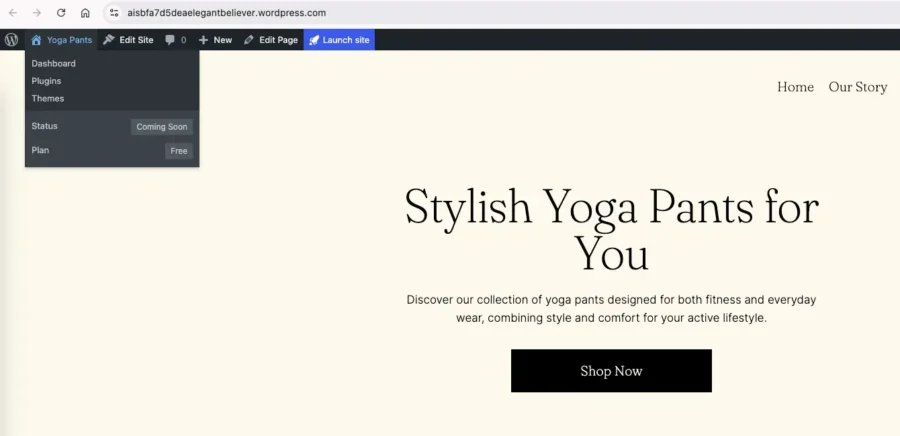Click the plus icon beside New
The height and width of the screenshot is (436, 900).
click(203, 40)
